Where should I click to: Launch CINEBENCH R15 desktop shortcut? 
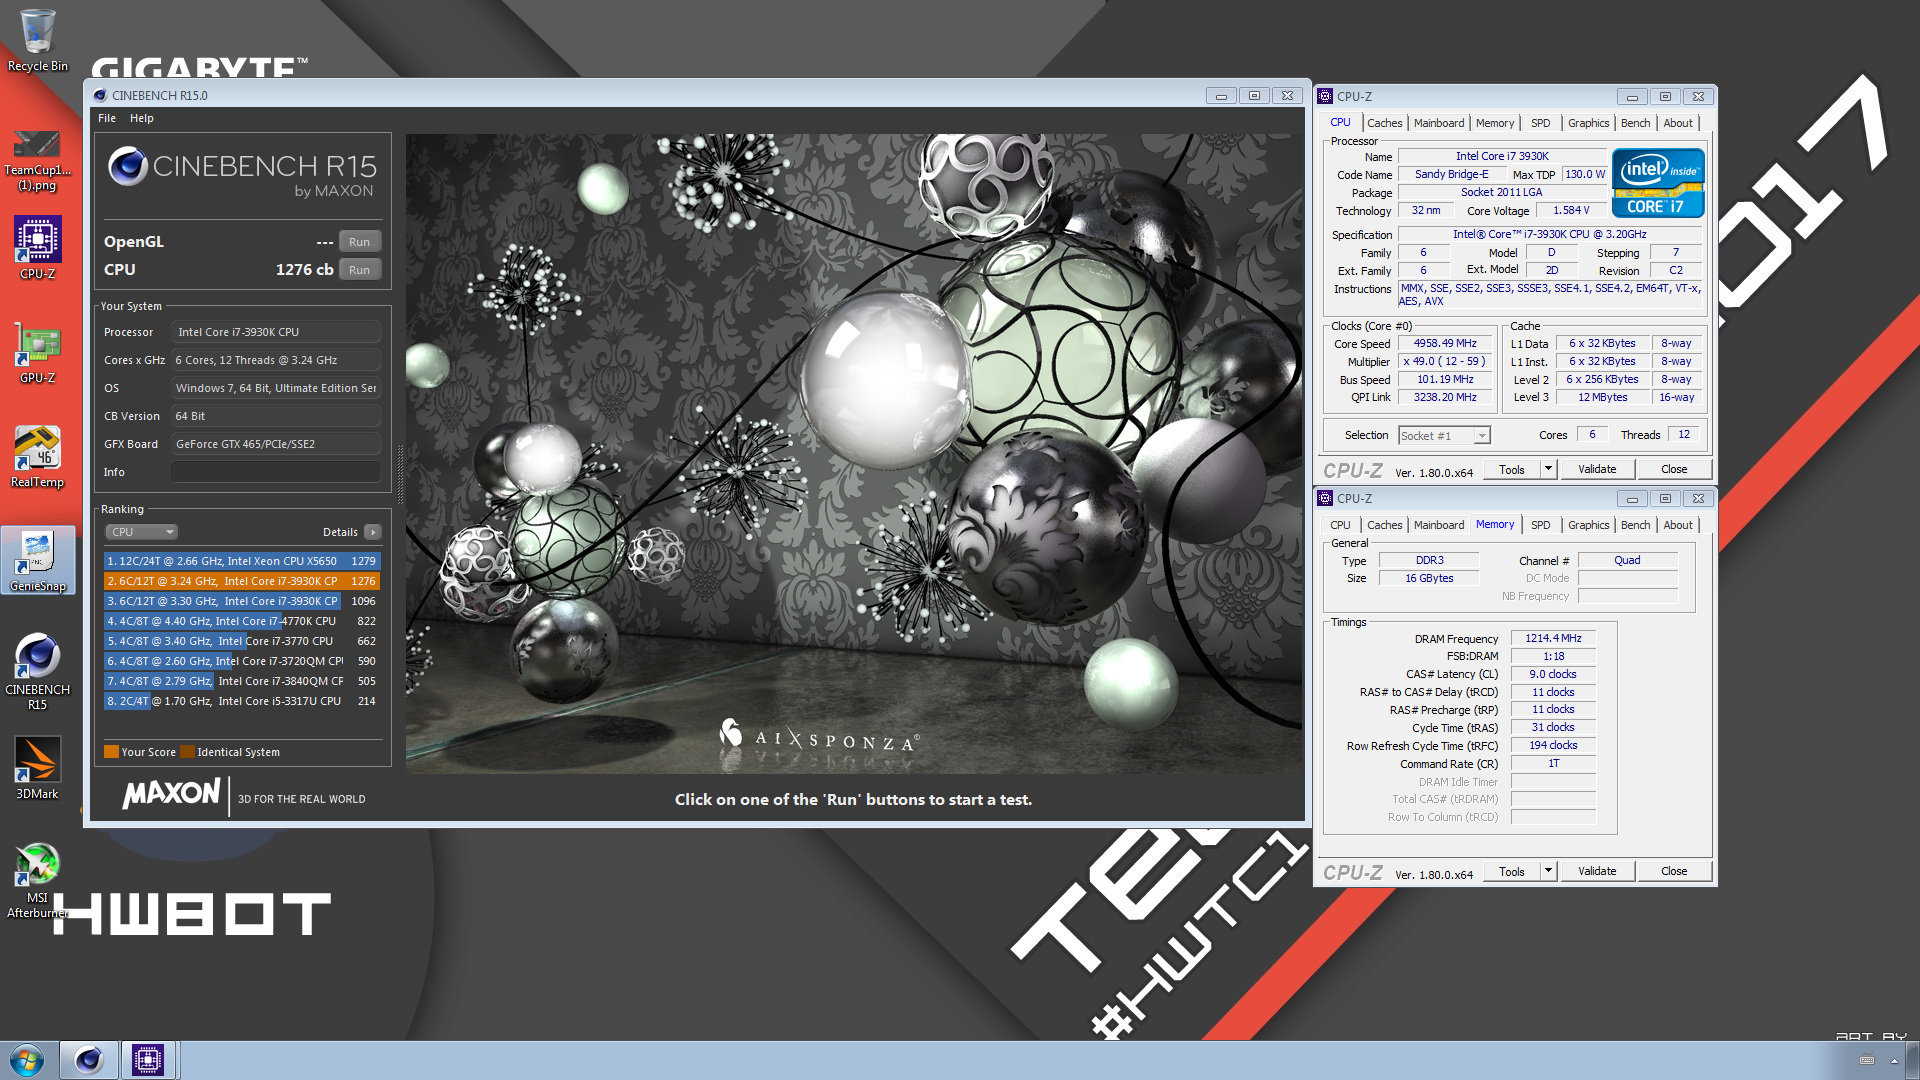[37, 671]
